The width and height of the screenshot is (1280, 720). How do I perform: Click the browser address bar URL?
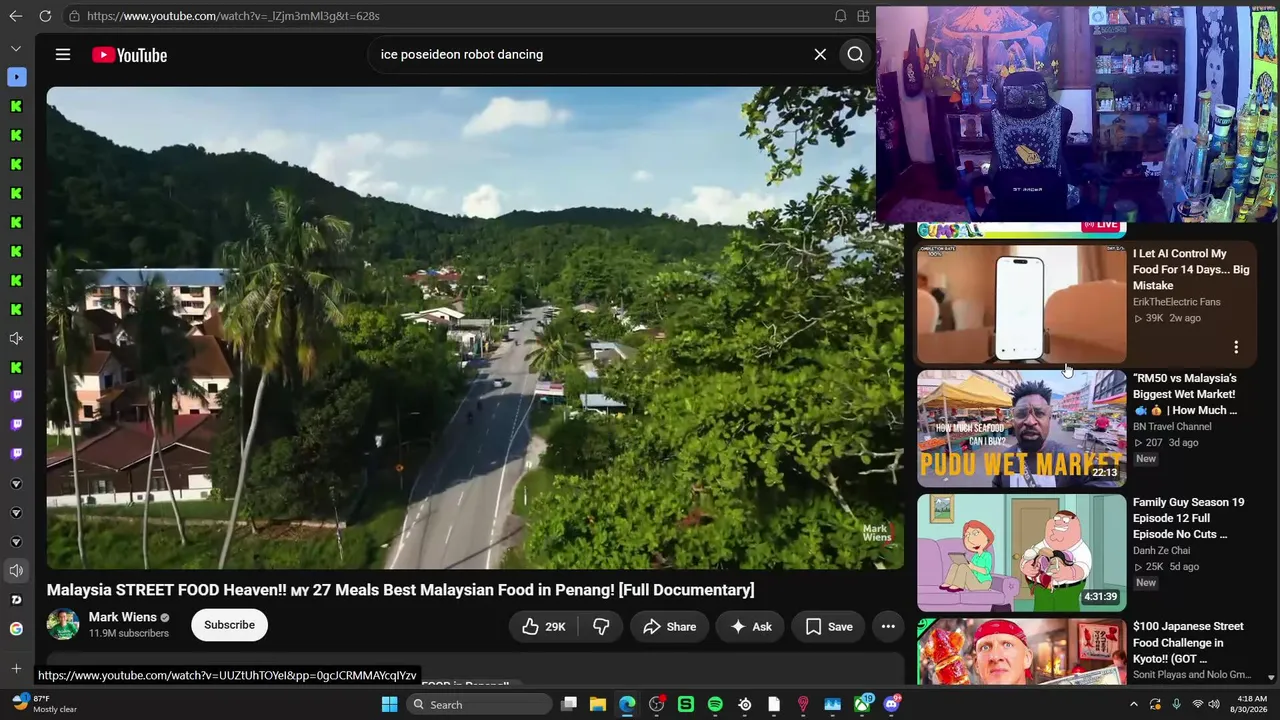pos(233,16)
